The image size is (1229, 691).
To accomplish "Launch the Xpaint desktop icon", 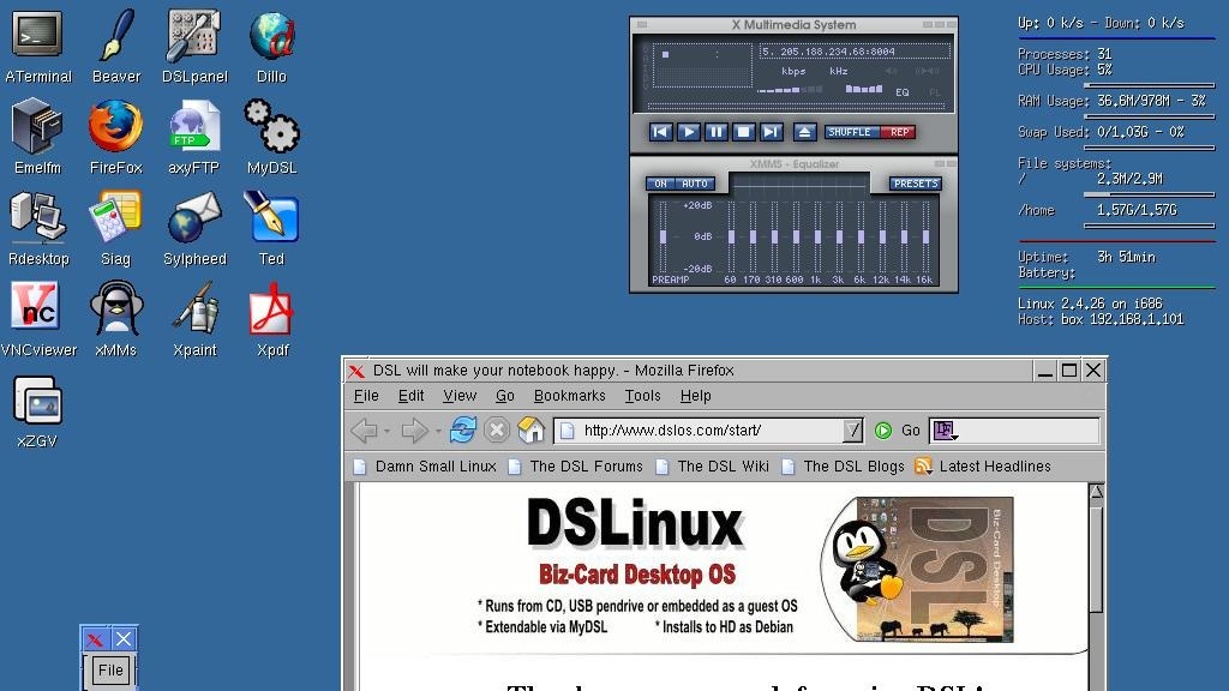I will point(194,310).
